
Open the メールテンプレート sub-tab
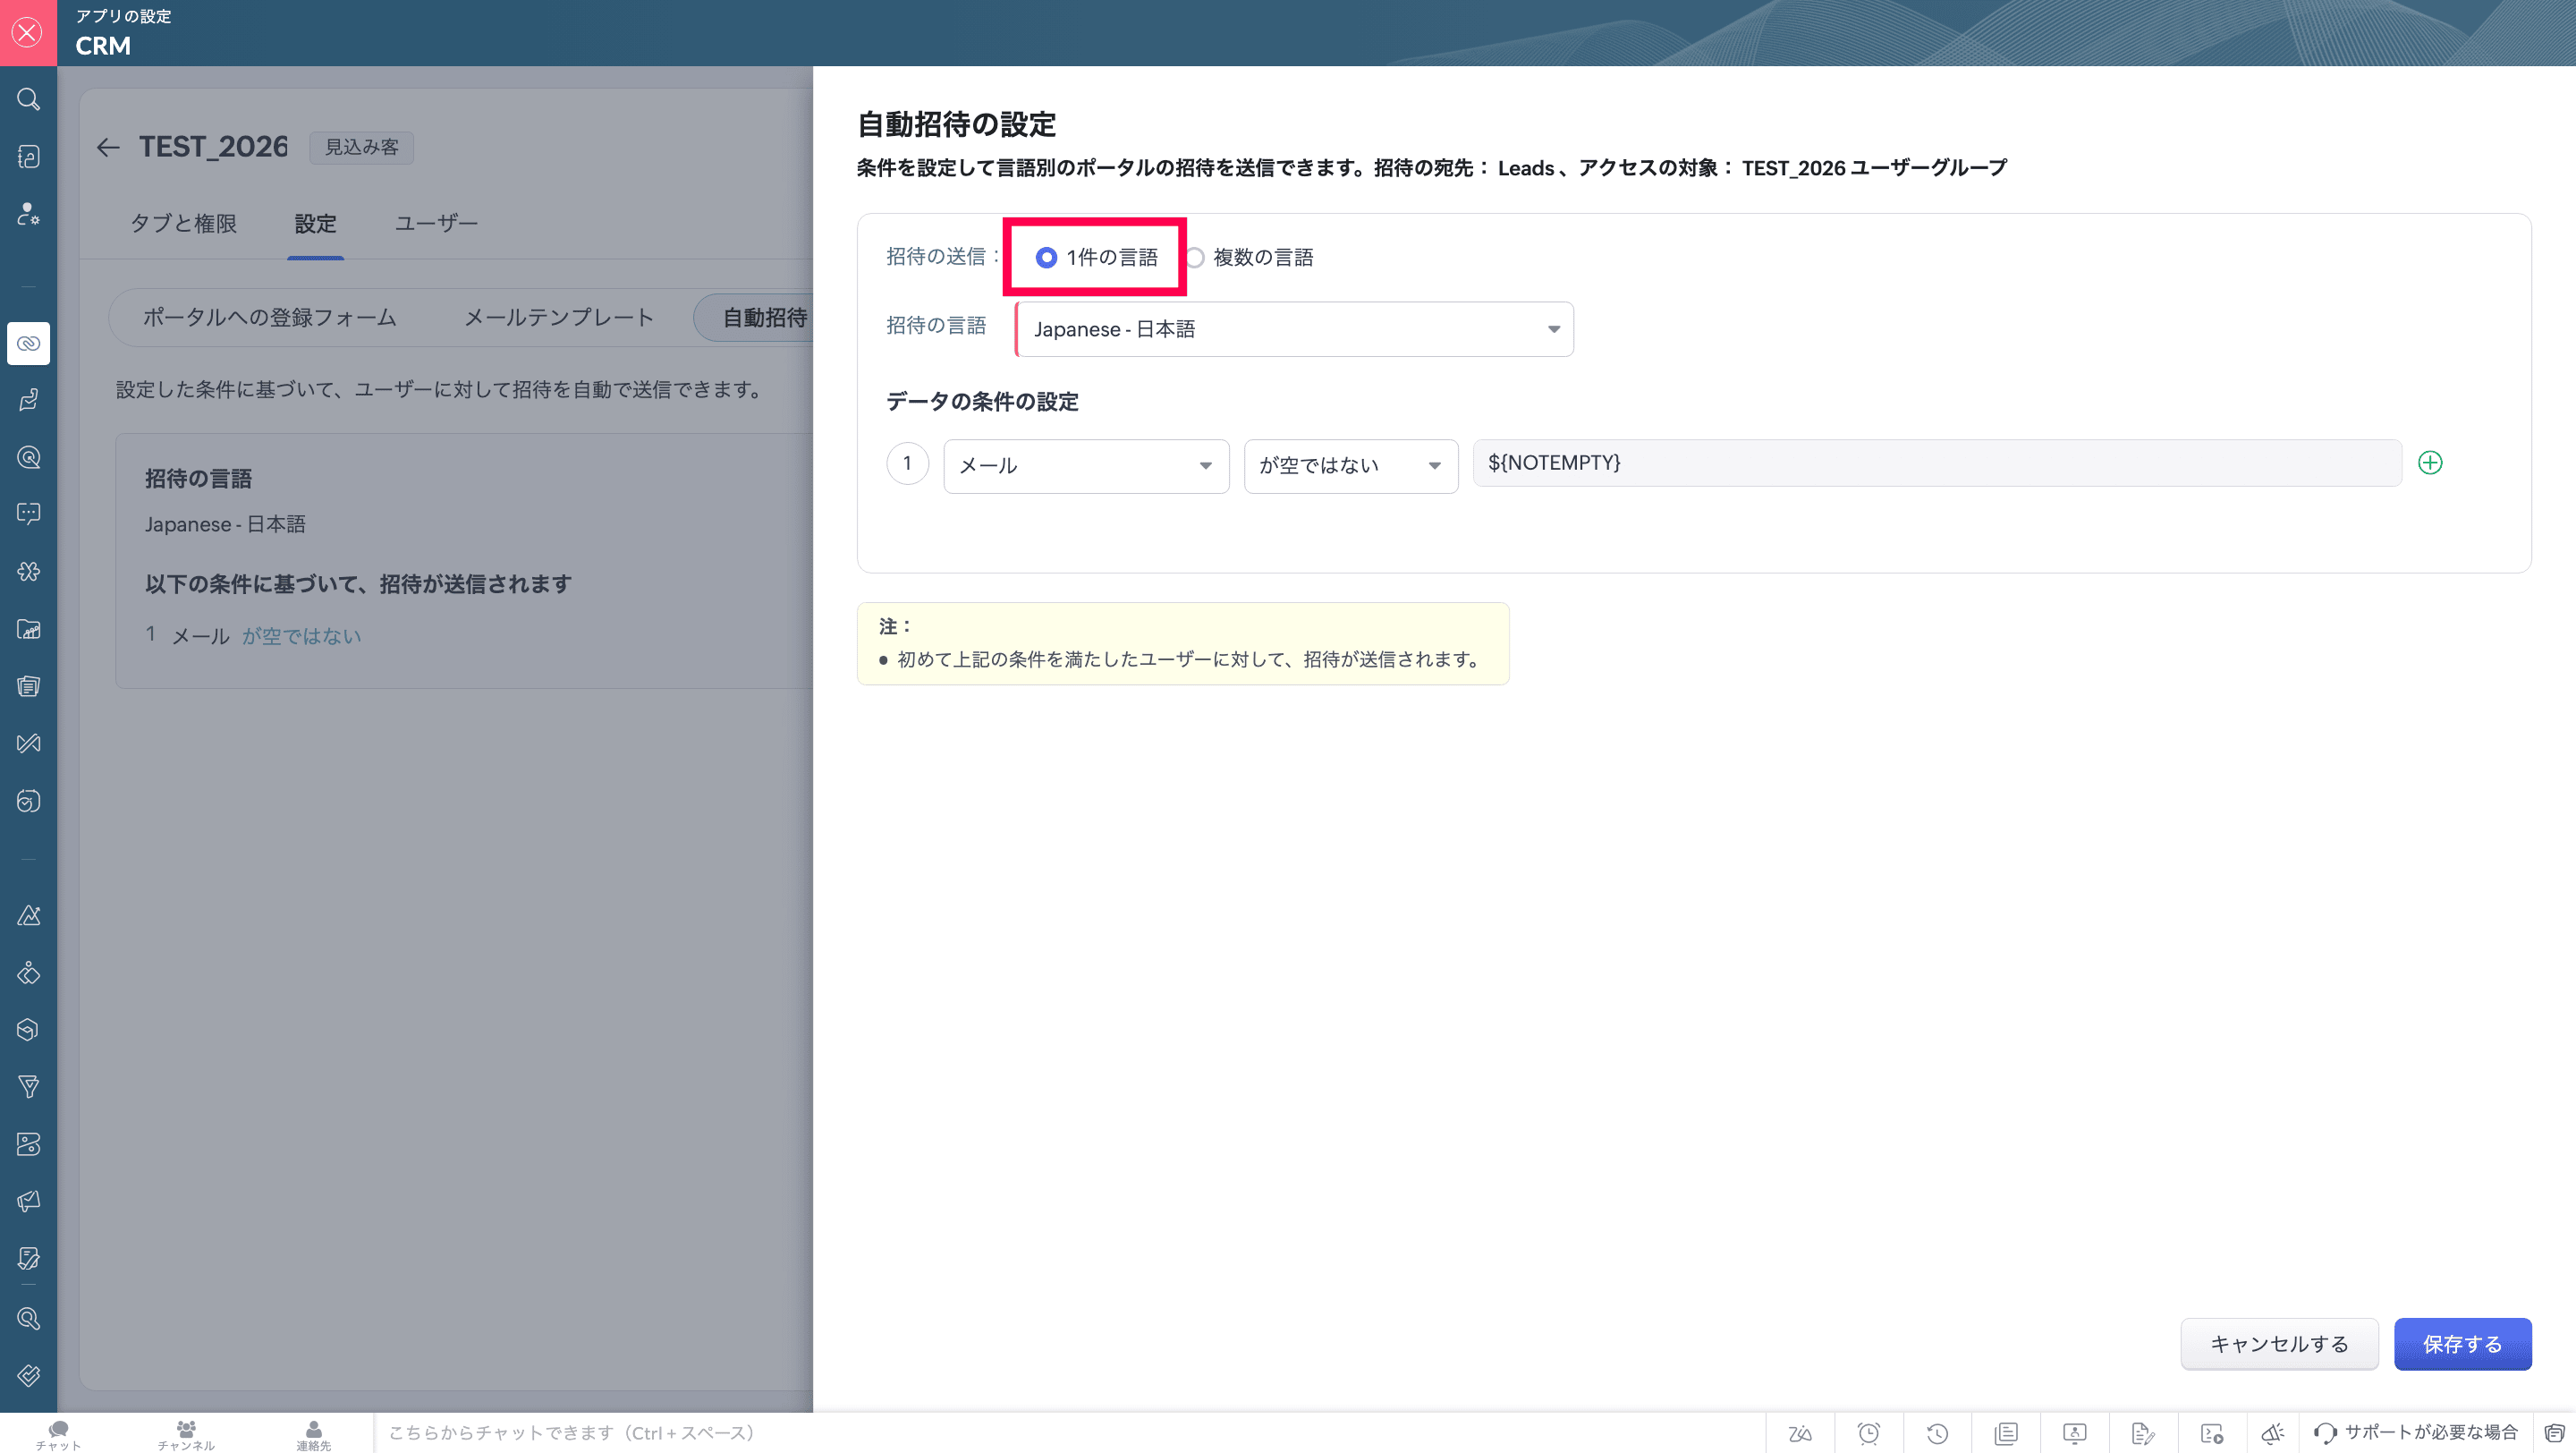(558, 318)
